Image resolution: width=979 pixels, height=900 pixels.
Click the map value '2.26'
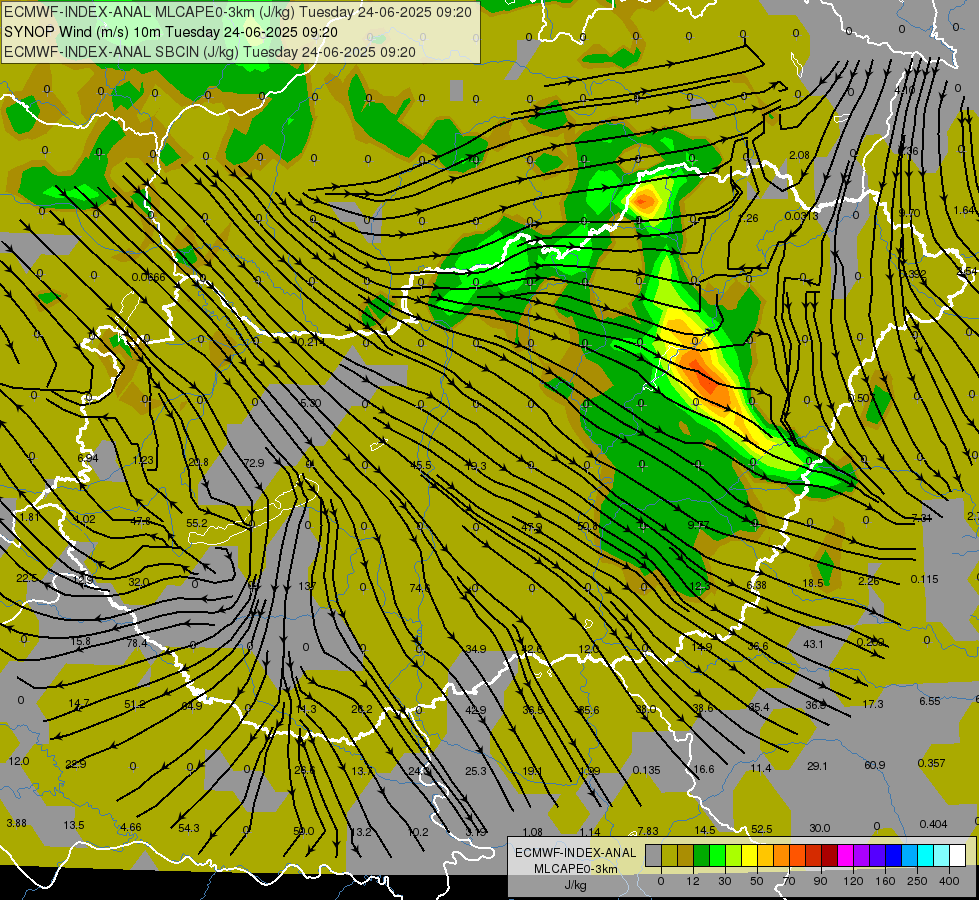868,581
